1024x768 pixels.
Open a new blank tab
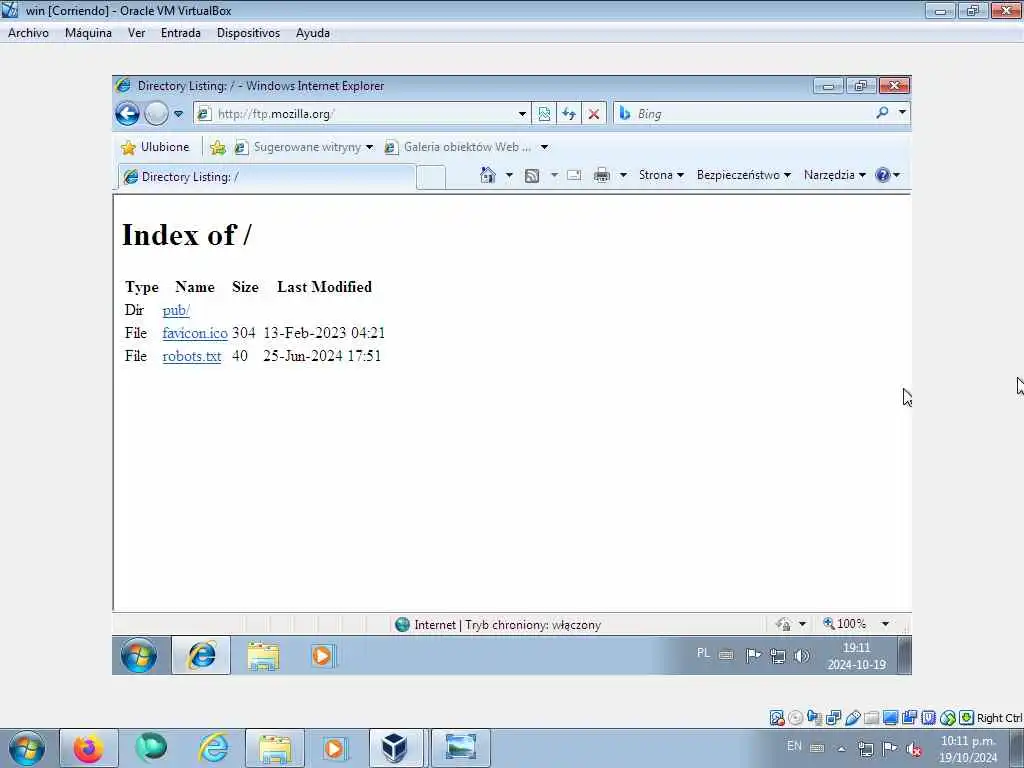click(x=430, y=177)
